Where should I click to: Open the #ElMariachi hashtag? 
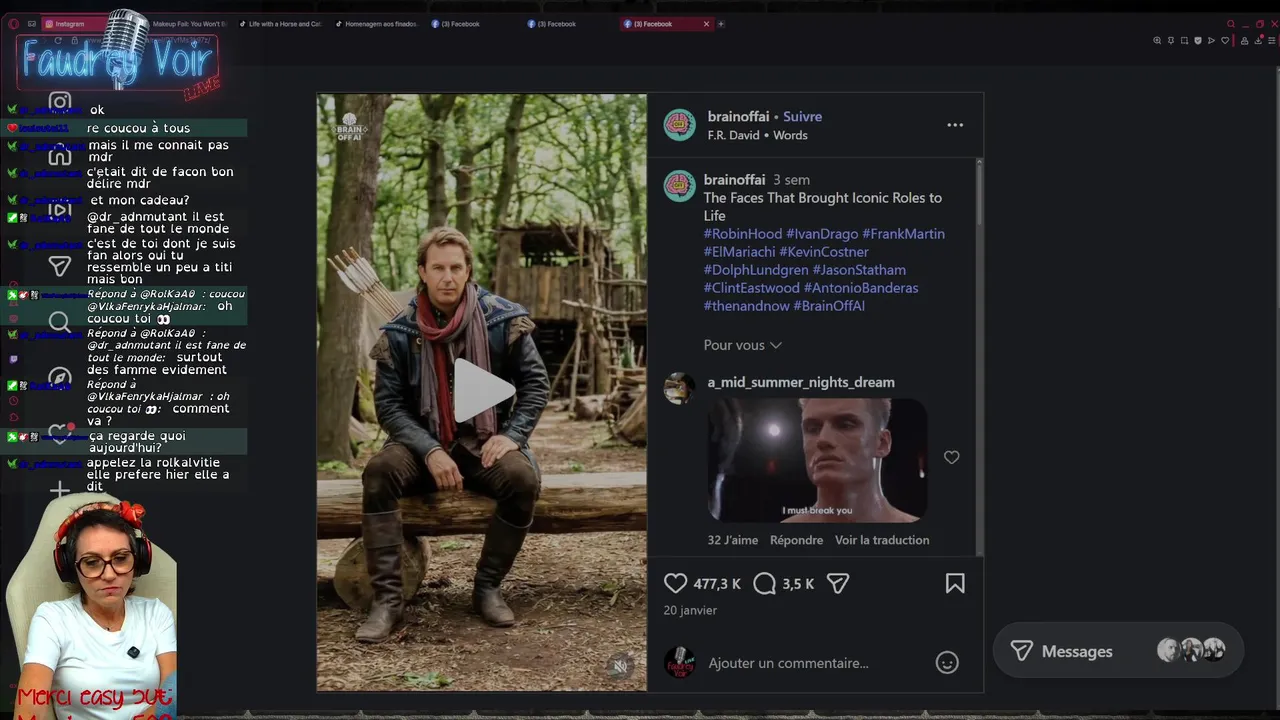pyautogui.click(x=739, y=252)
